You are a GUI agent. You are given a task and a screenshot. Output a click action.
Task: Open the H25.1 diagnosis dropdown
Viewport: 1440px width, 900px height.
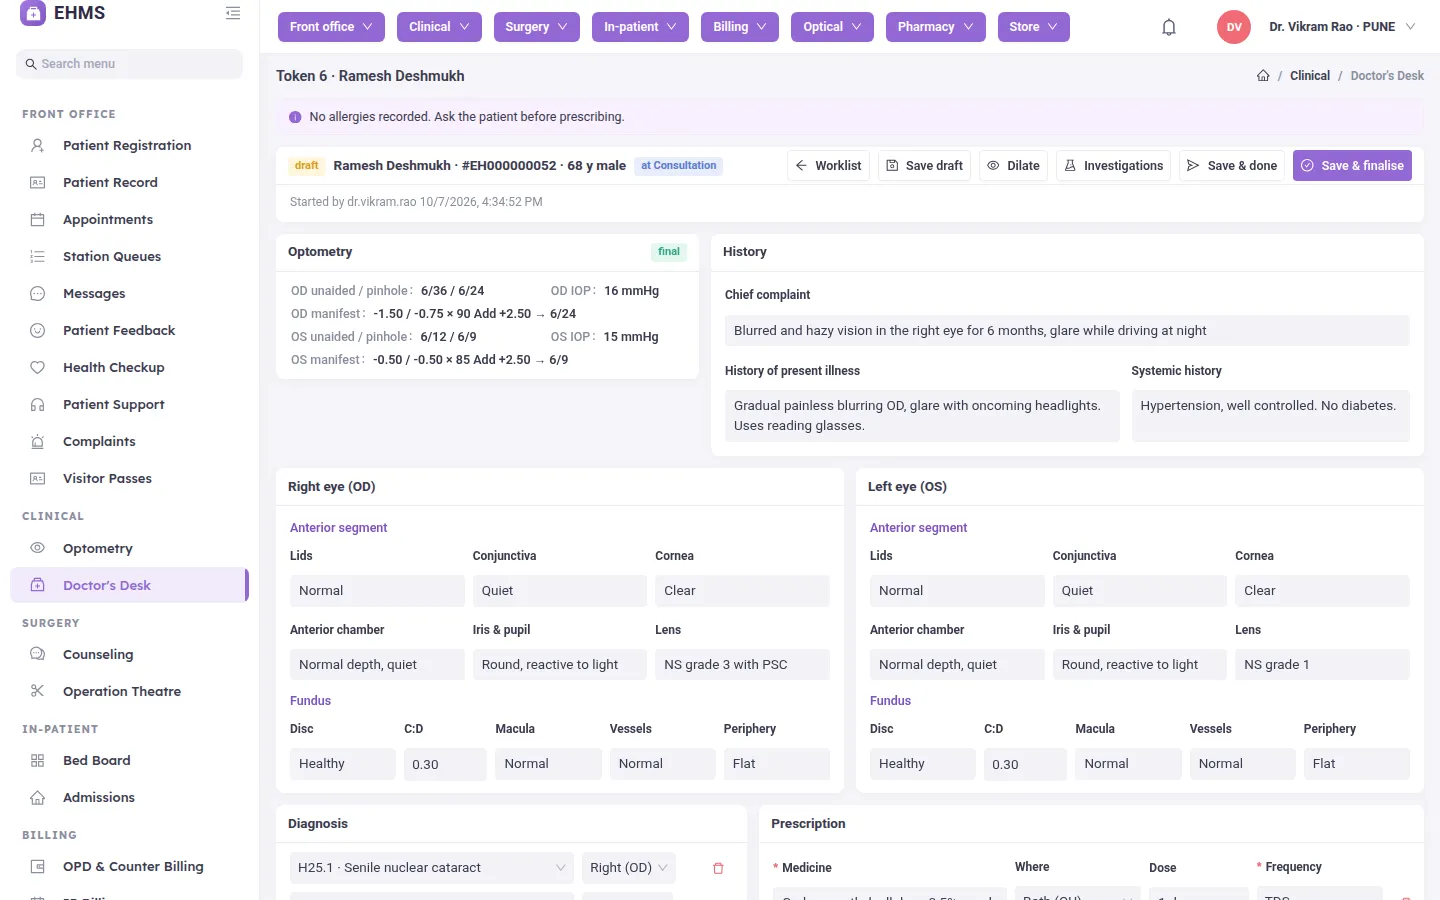[x=432, y=868]
